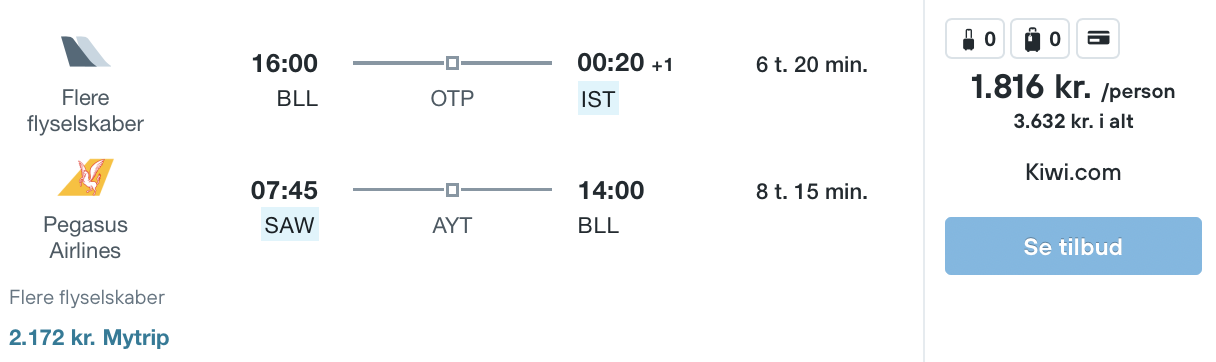Click the Kiwi.com provider name
Screen dimensions: 1216x362
pos(1073,173)
